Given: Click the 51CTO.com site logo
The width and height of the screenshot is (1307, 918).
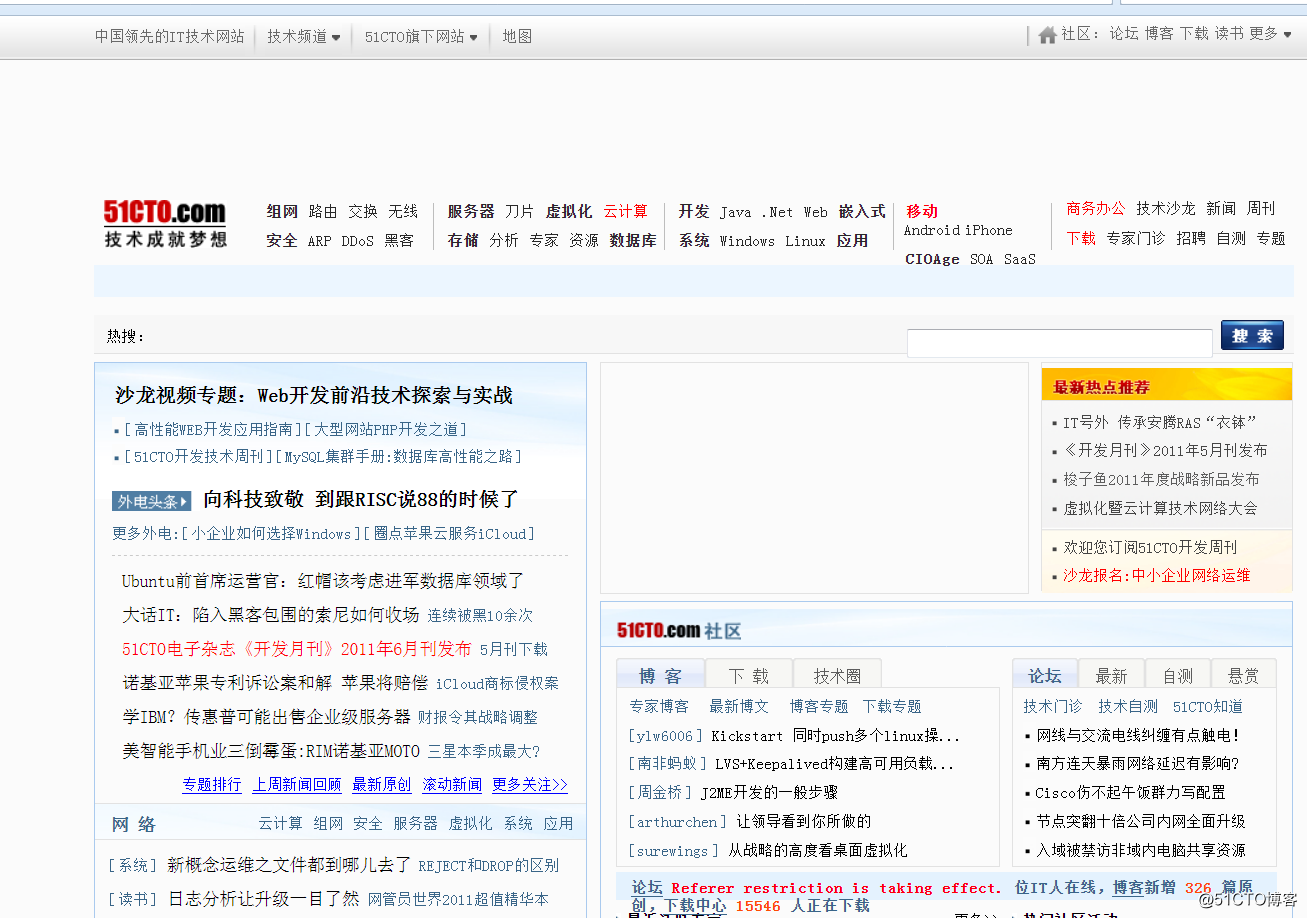Looking at the screenshot, I should pos(166,223).
